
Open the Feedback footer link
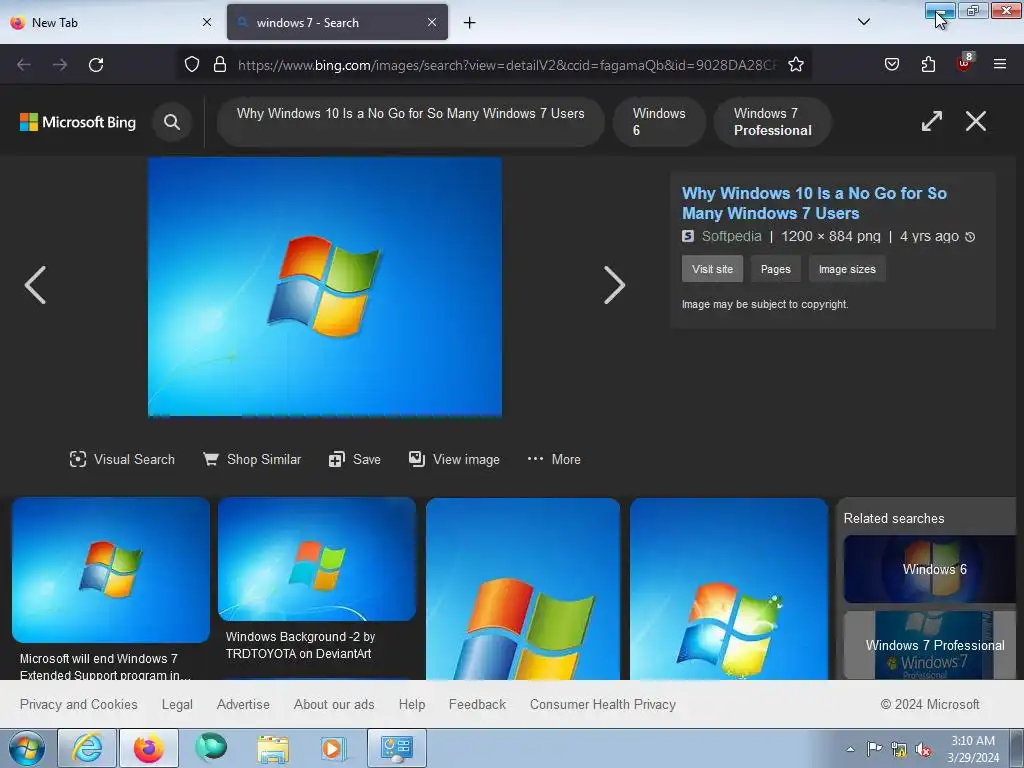tap(477, 704)
